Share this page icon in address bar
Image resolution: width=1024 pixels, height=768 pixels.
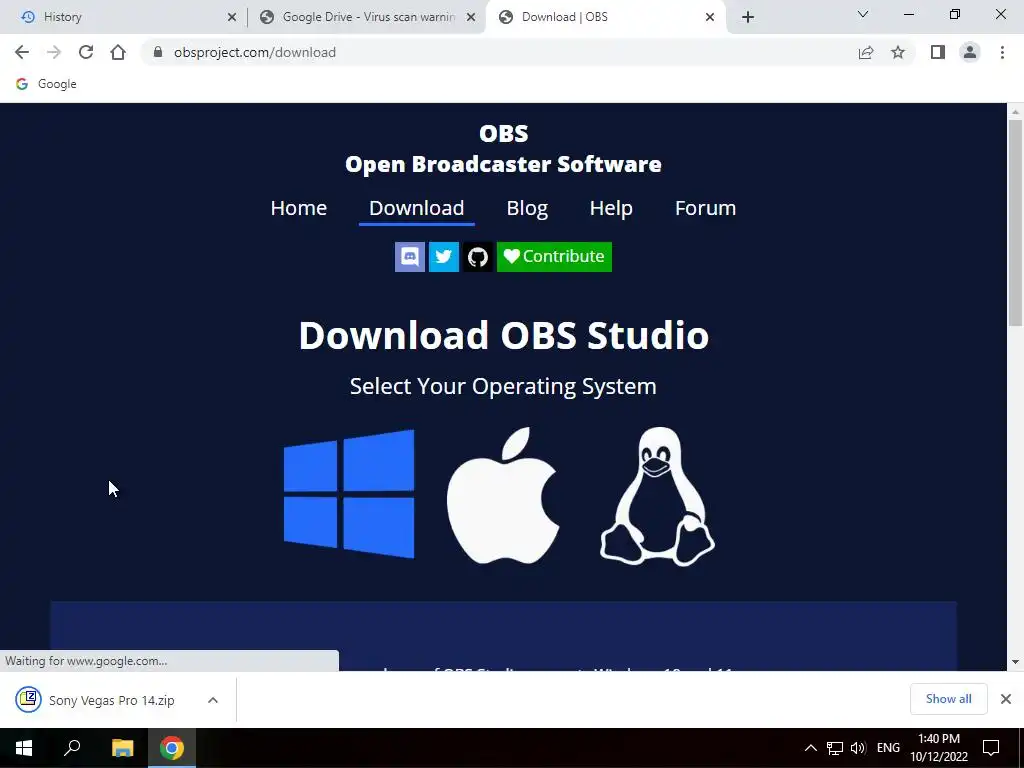(x=866, y=52)
